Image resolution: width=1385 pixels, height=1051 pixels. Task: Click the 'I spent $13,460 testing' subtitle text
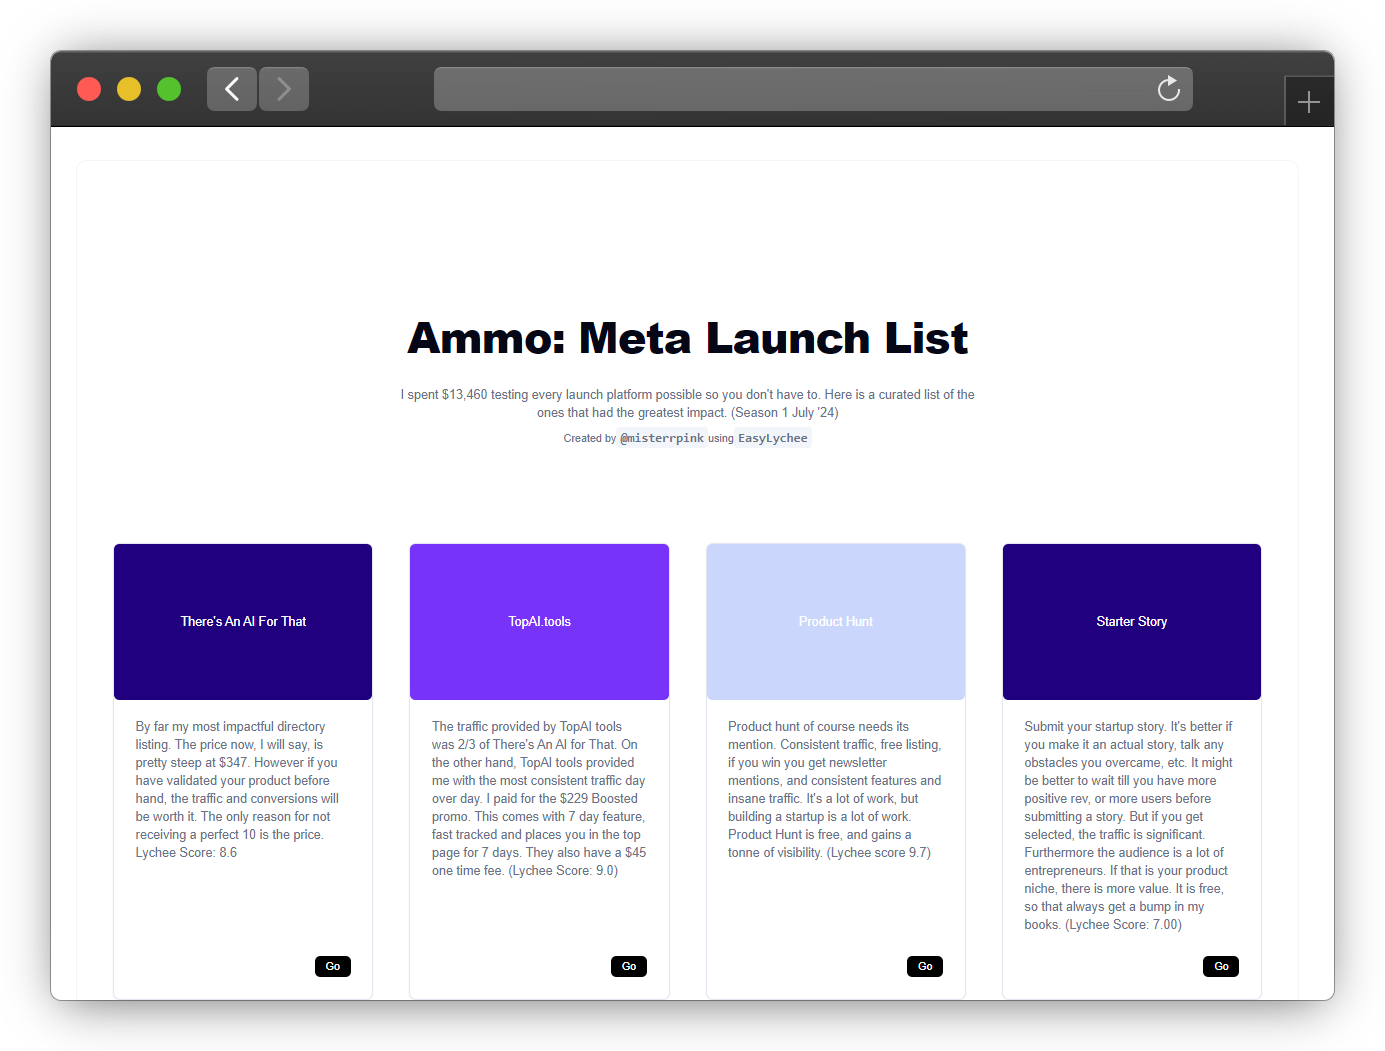point(688,403)
